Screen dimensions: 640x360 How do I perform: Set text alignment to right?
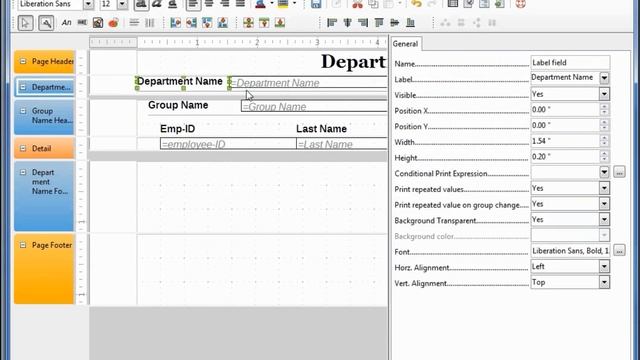pyautogui.click(x=224, y=4)
